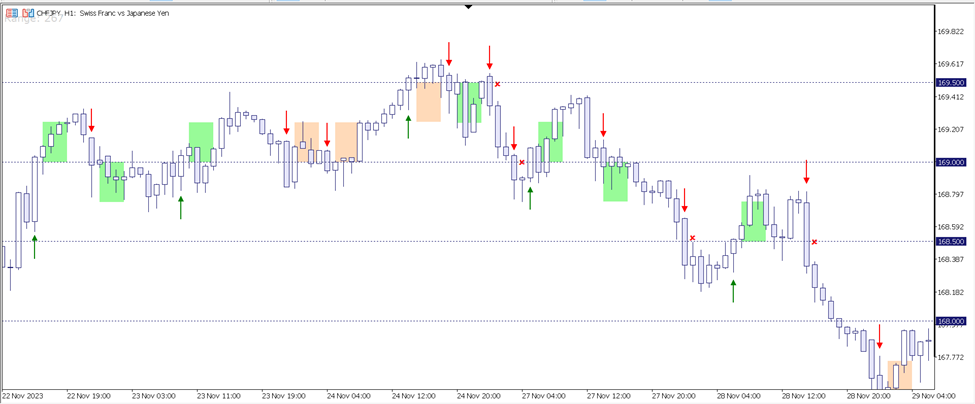This screenshot has width=975, height=404.
Task: Click the '27 Nov 12:00' time axis label
Action: pyautogui.click(x=609, y=395)
